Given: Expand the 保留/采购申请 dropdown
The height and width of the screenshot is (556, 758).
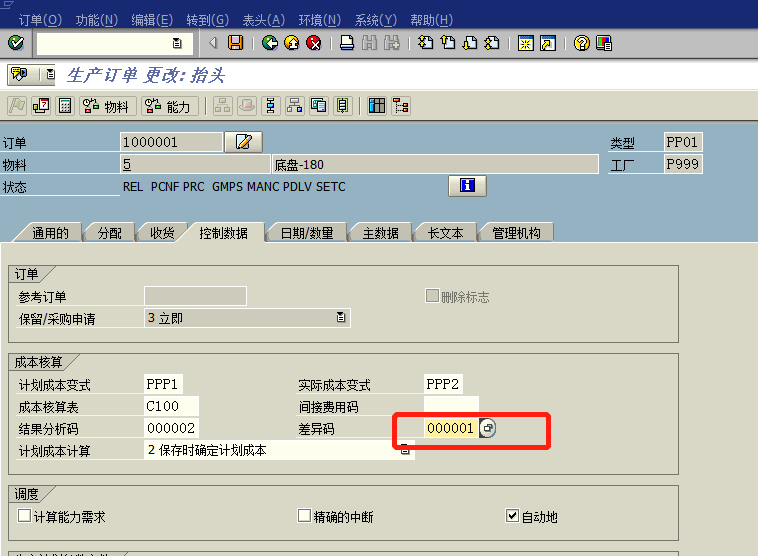Looking at the screenshot, I should point(341,318).
